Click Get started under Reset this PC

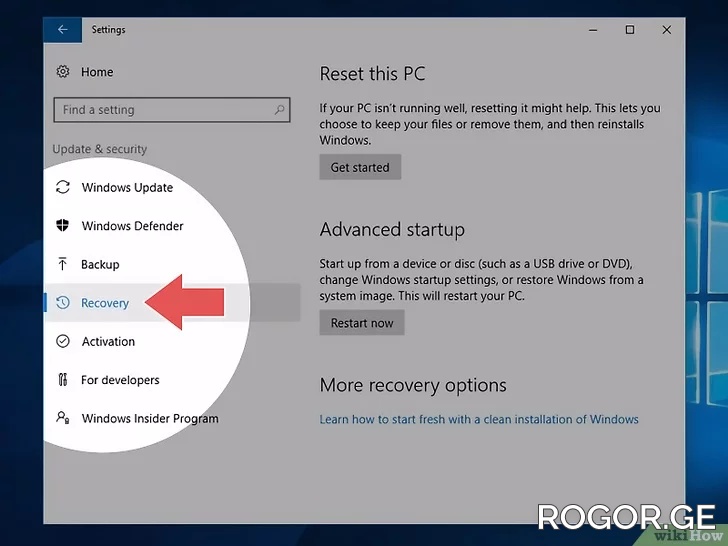pos(360,167)
